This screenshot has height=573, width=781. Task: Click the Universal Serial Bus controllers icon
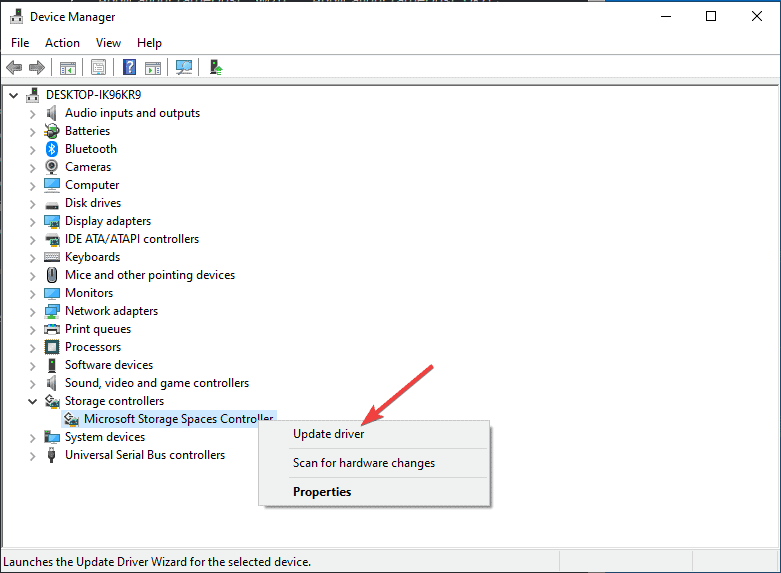[x=51, y=455]
